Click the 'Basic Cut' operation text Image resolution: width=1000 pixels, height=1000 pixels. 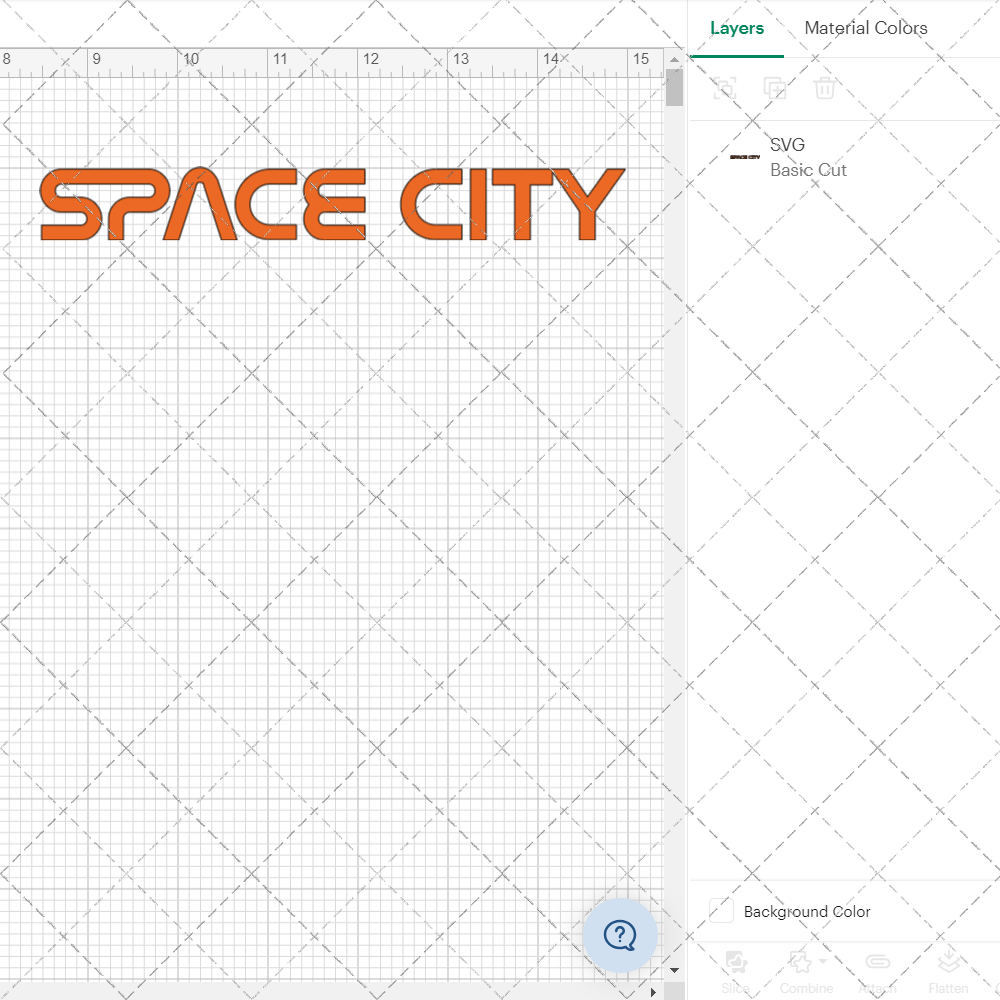click(x=808, y=170)
